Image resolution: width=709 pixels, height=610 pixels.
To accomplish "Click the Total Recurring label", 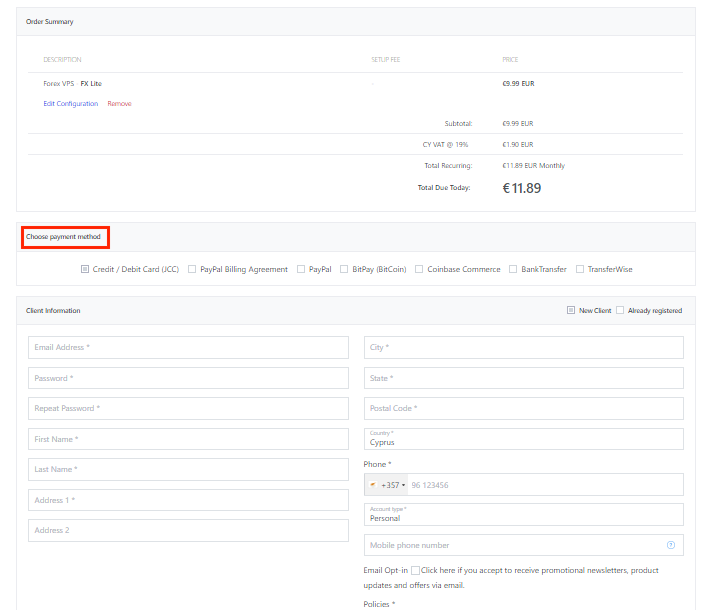I will (448, 166).
